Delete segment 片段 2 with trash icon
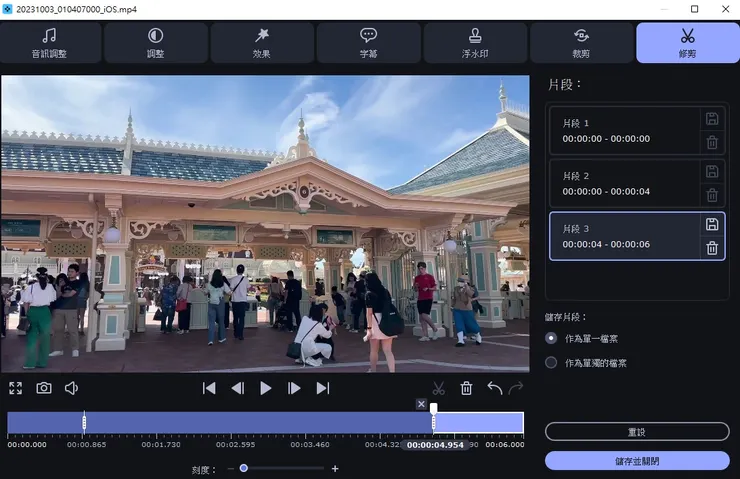 (712, 195)
